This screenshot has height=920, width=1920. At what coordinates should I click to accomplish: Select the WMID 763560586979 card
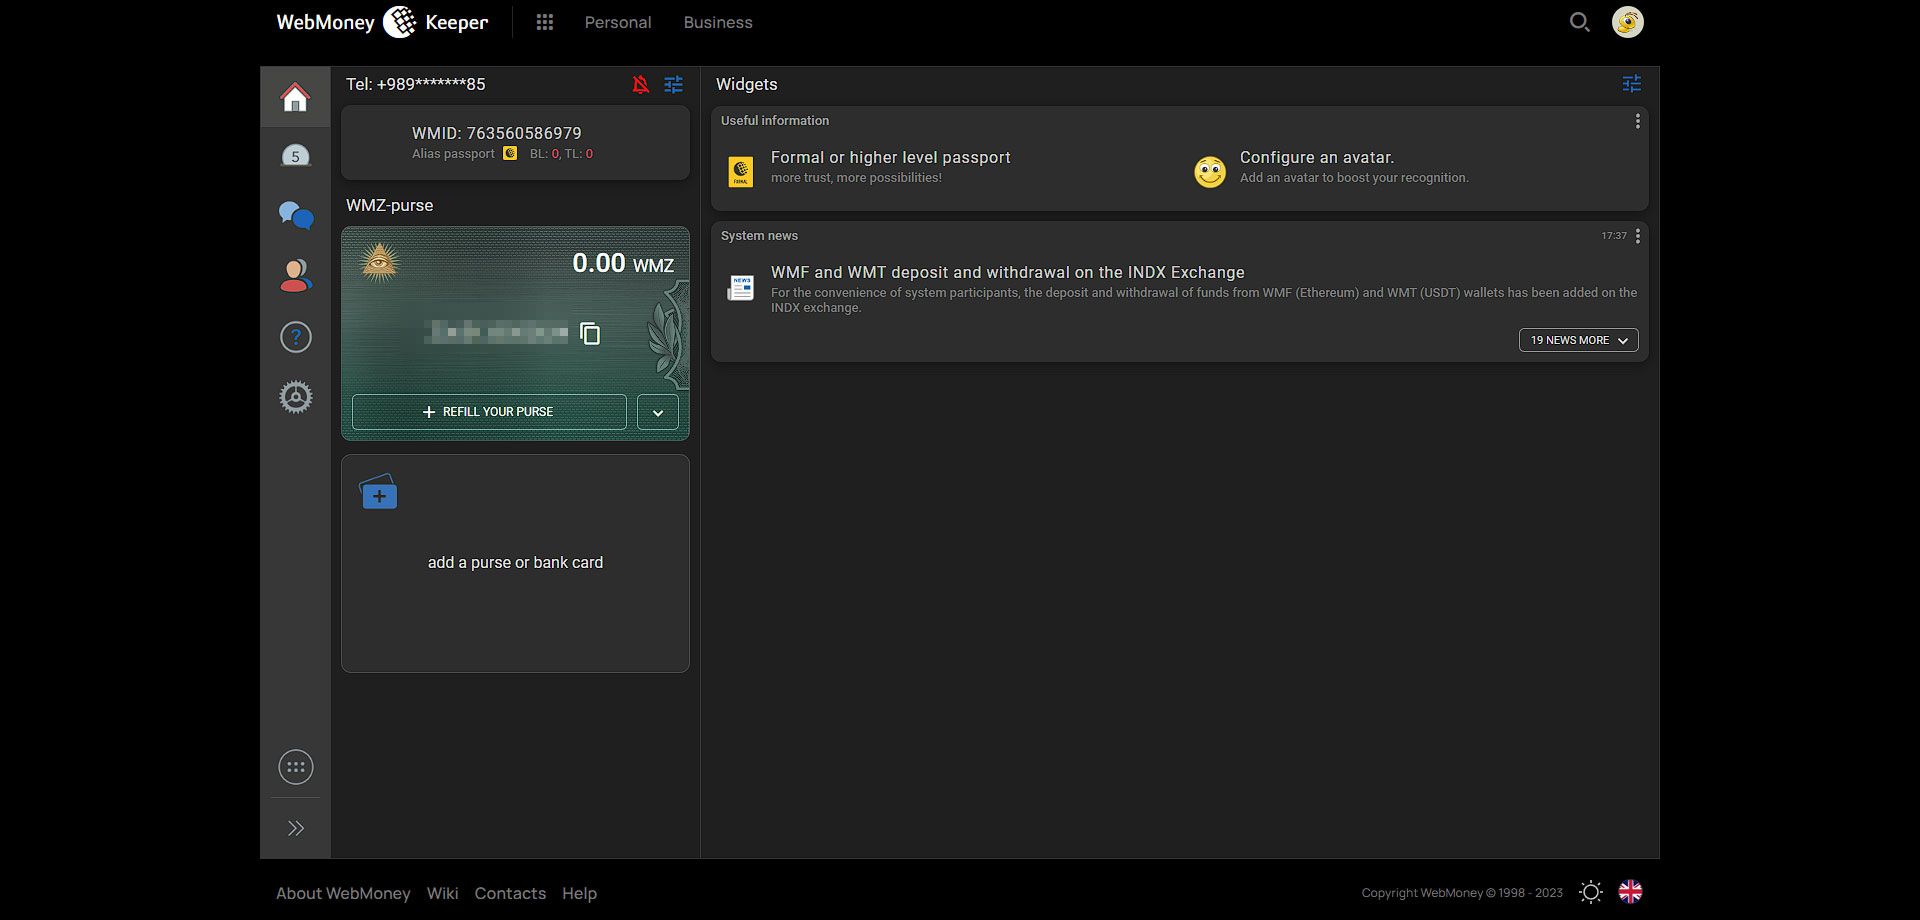[515, 142]
